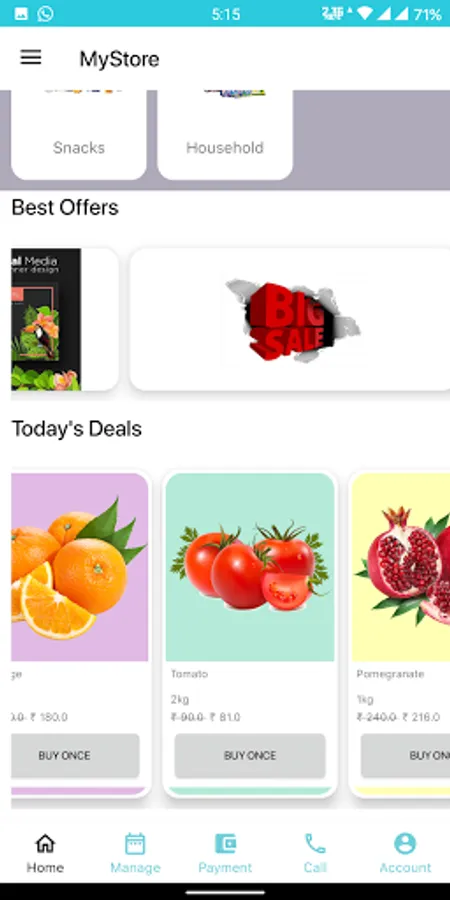This screenshot has height=900, width=450.
Task: Buy the Tomato with Buy Once
Action: pos(250,755)
